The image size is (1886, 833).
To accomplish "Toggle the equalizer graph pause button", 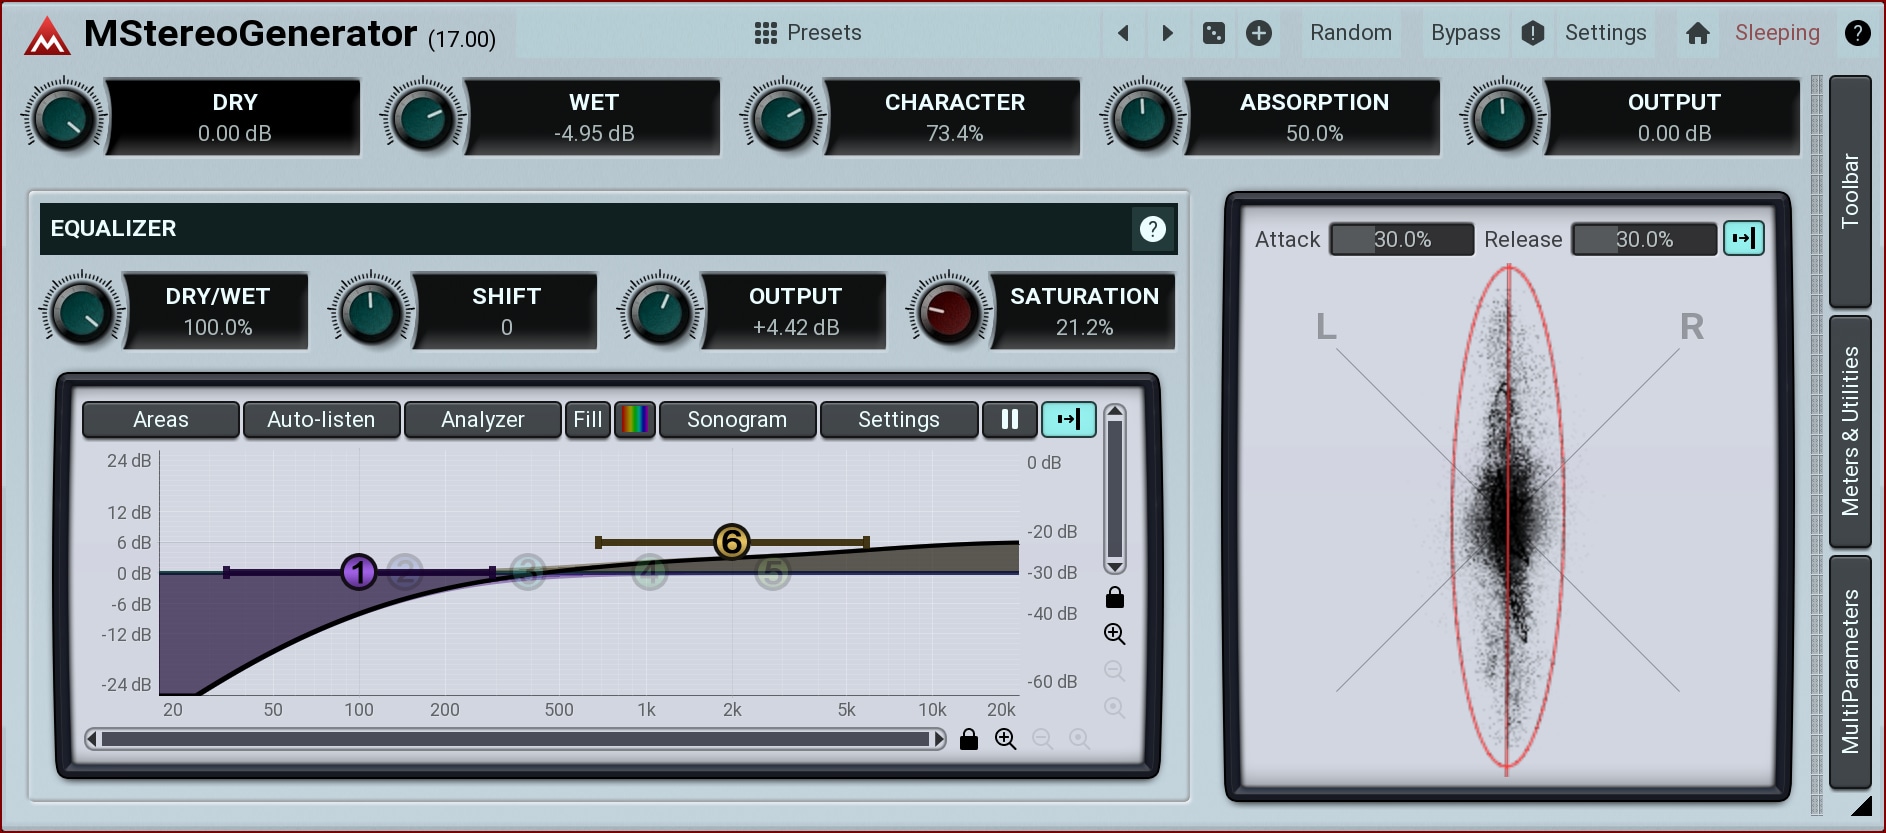I will click(x=1010, y=420).
